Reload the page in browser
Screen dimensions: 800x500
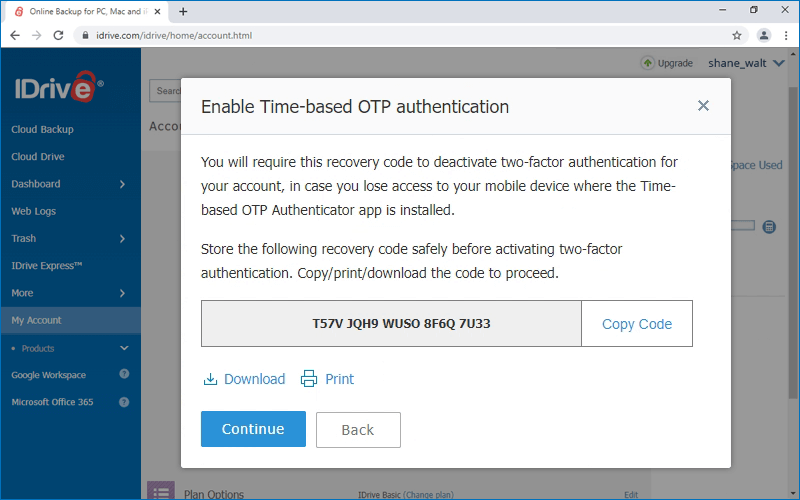click(58, 35)
